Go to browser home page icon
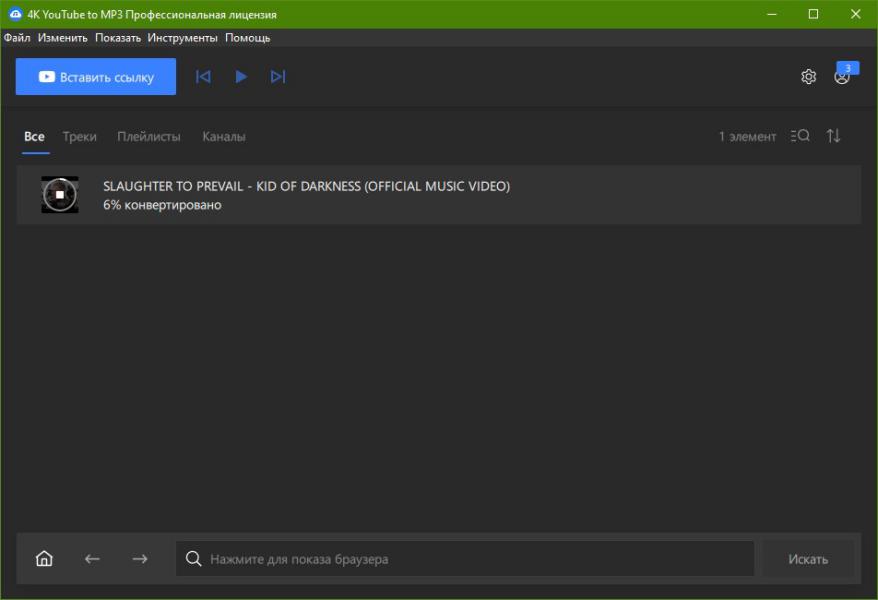Screen dimensions: 878x600 pos(44,559)
